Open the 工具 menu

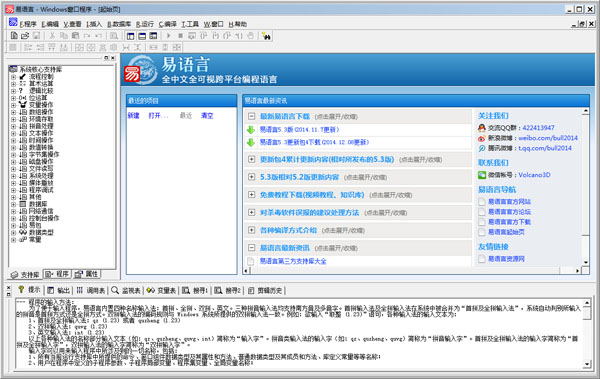point(190,24)
